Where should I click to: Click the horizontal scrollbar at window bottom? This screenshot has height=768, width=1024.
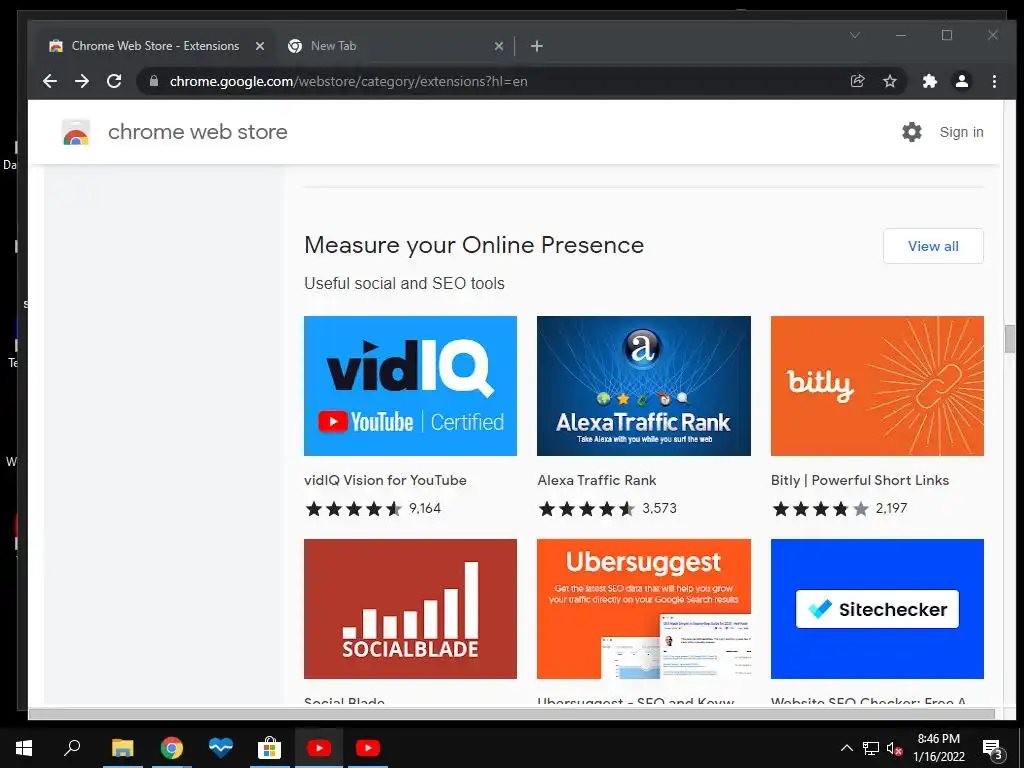pyautogui.click(x=511, y=714)
